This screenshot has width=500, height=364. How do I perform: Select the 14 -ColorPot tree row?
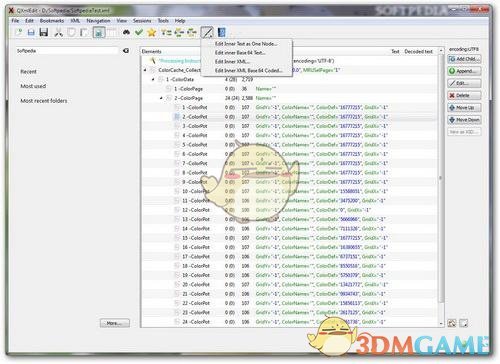click(x=290, y=229)
